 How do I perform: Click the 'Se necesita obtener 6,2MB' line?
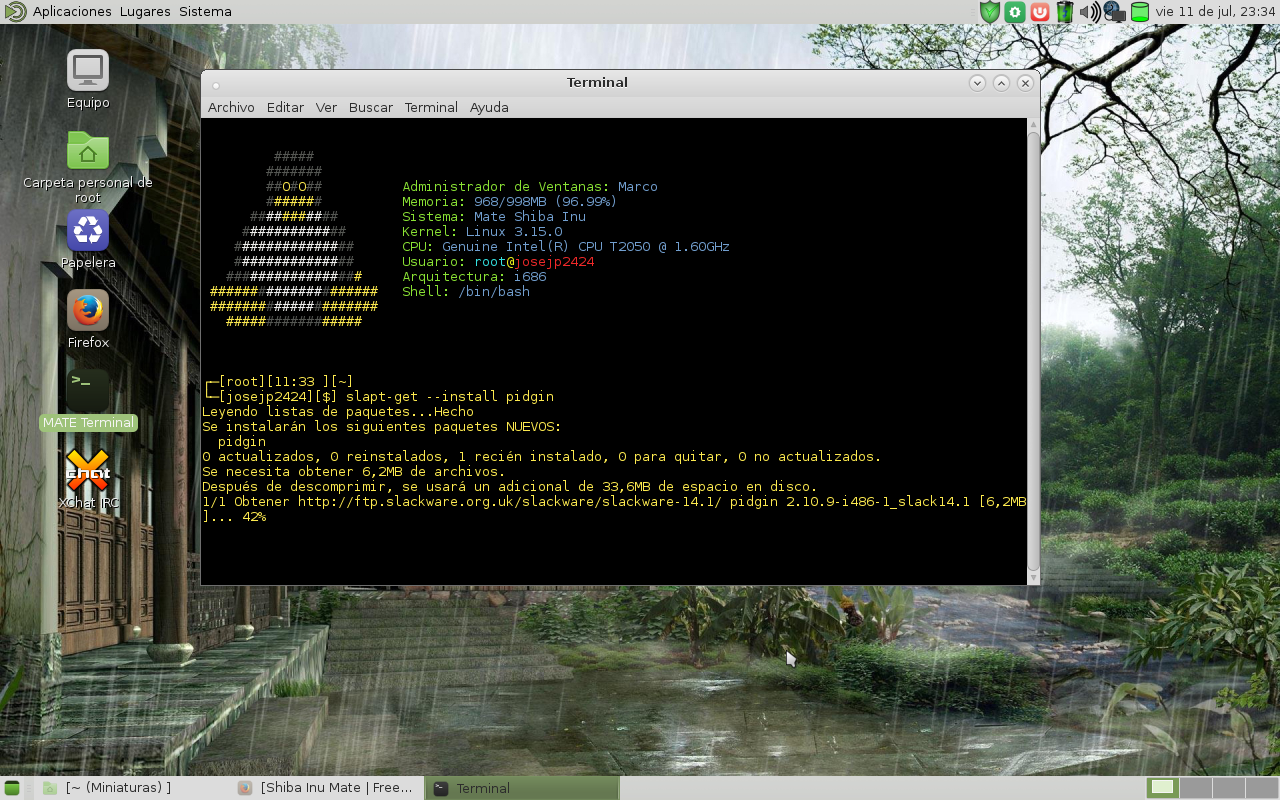click(354, 472)
